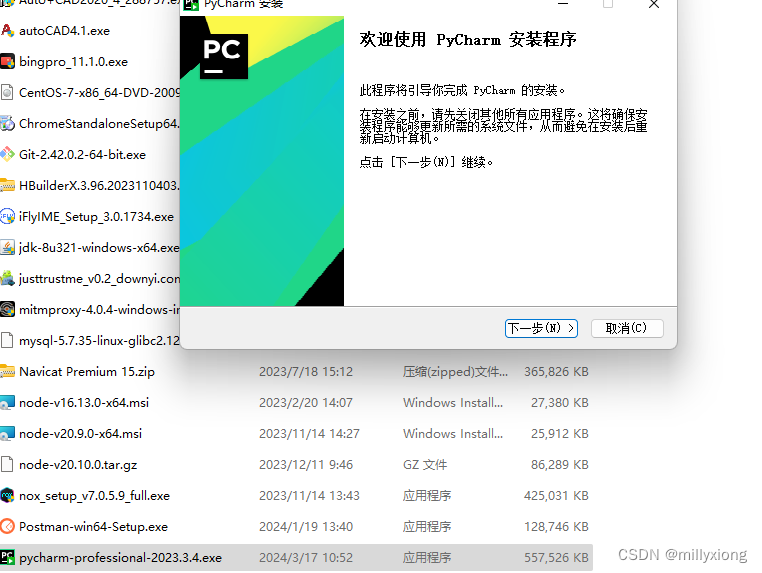Select the CentOS-7 DVD image file icon

(7, 92)
